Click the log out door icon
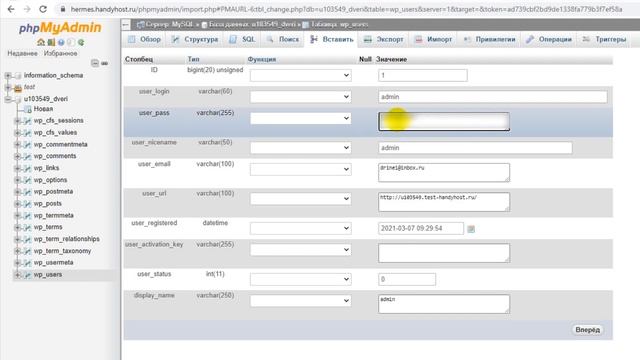 [x=51, y=42]
